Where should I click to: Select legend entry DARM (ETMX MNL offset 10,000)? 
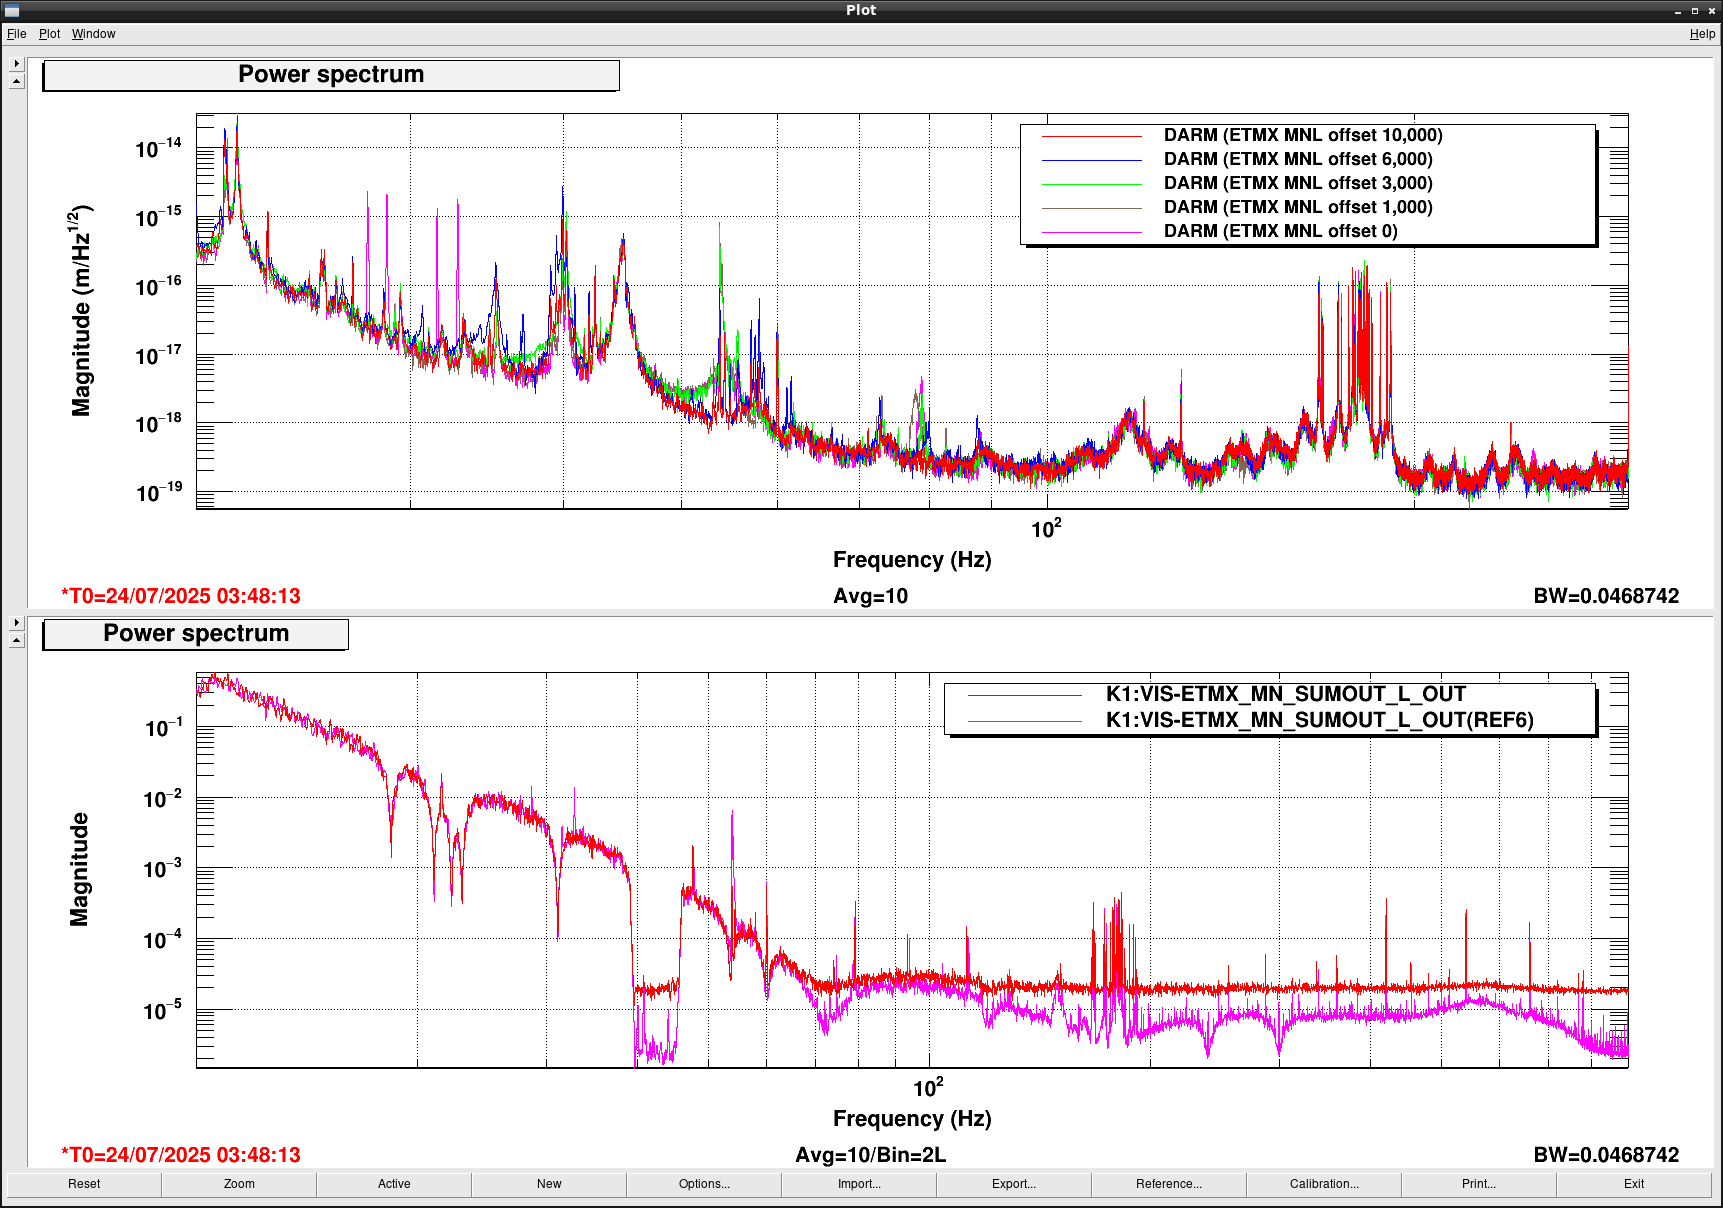coord(1303,135)
